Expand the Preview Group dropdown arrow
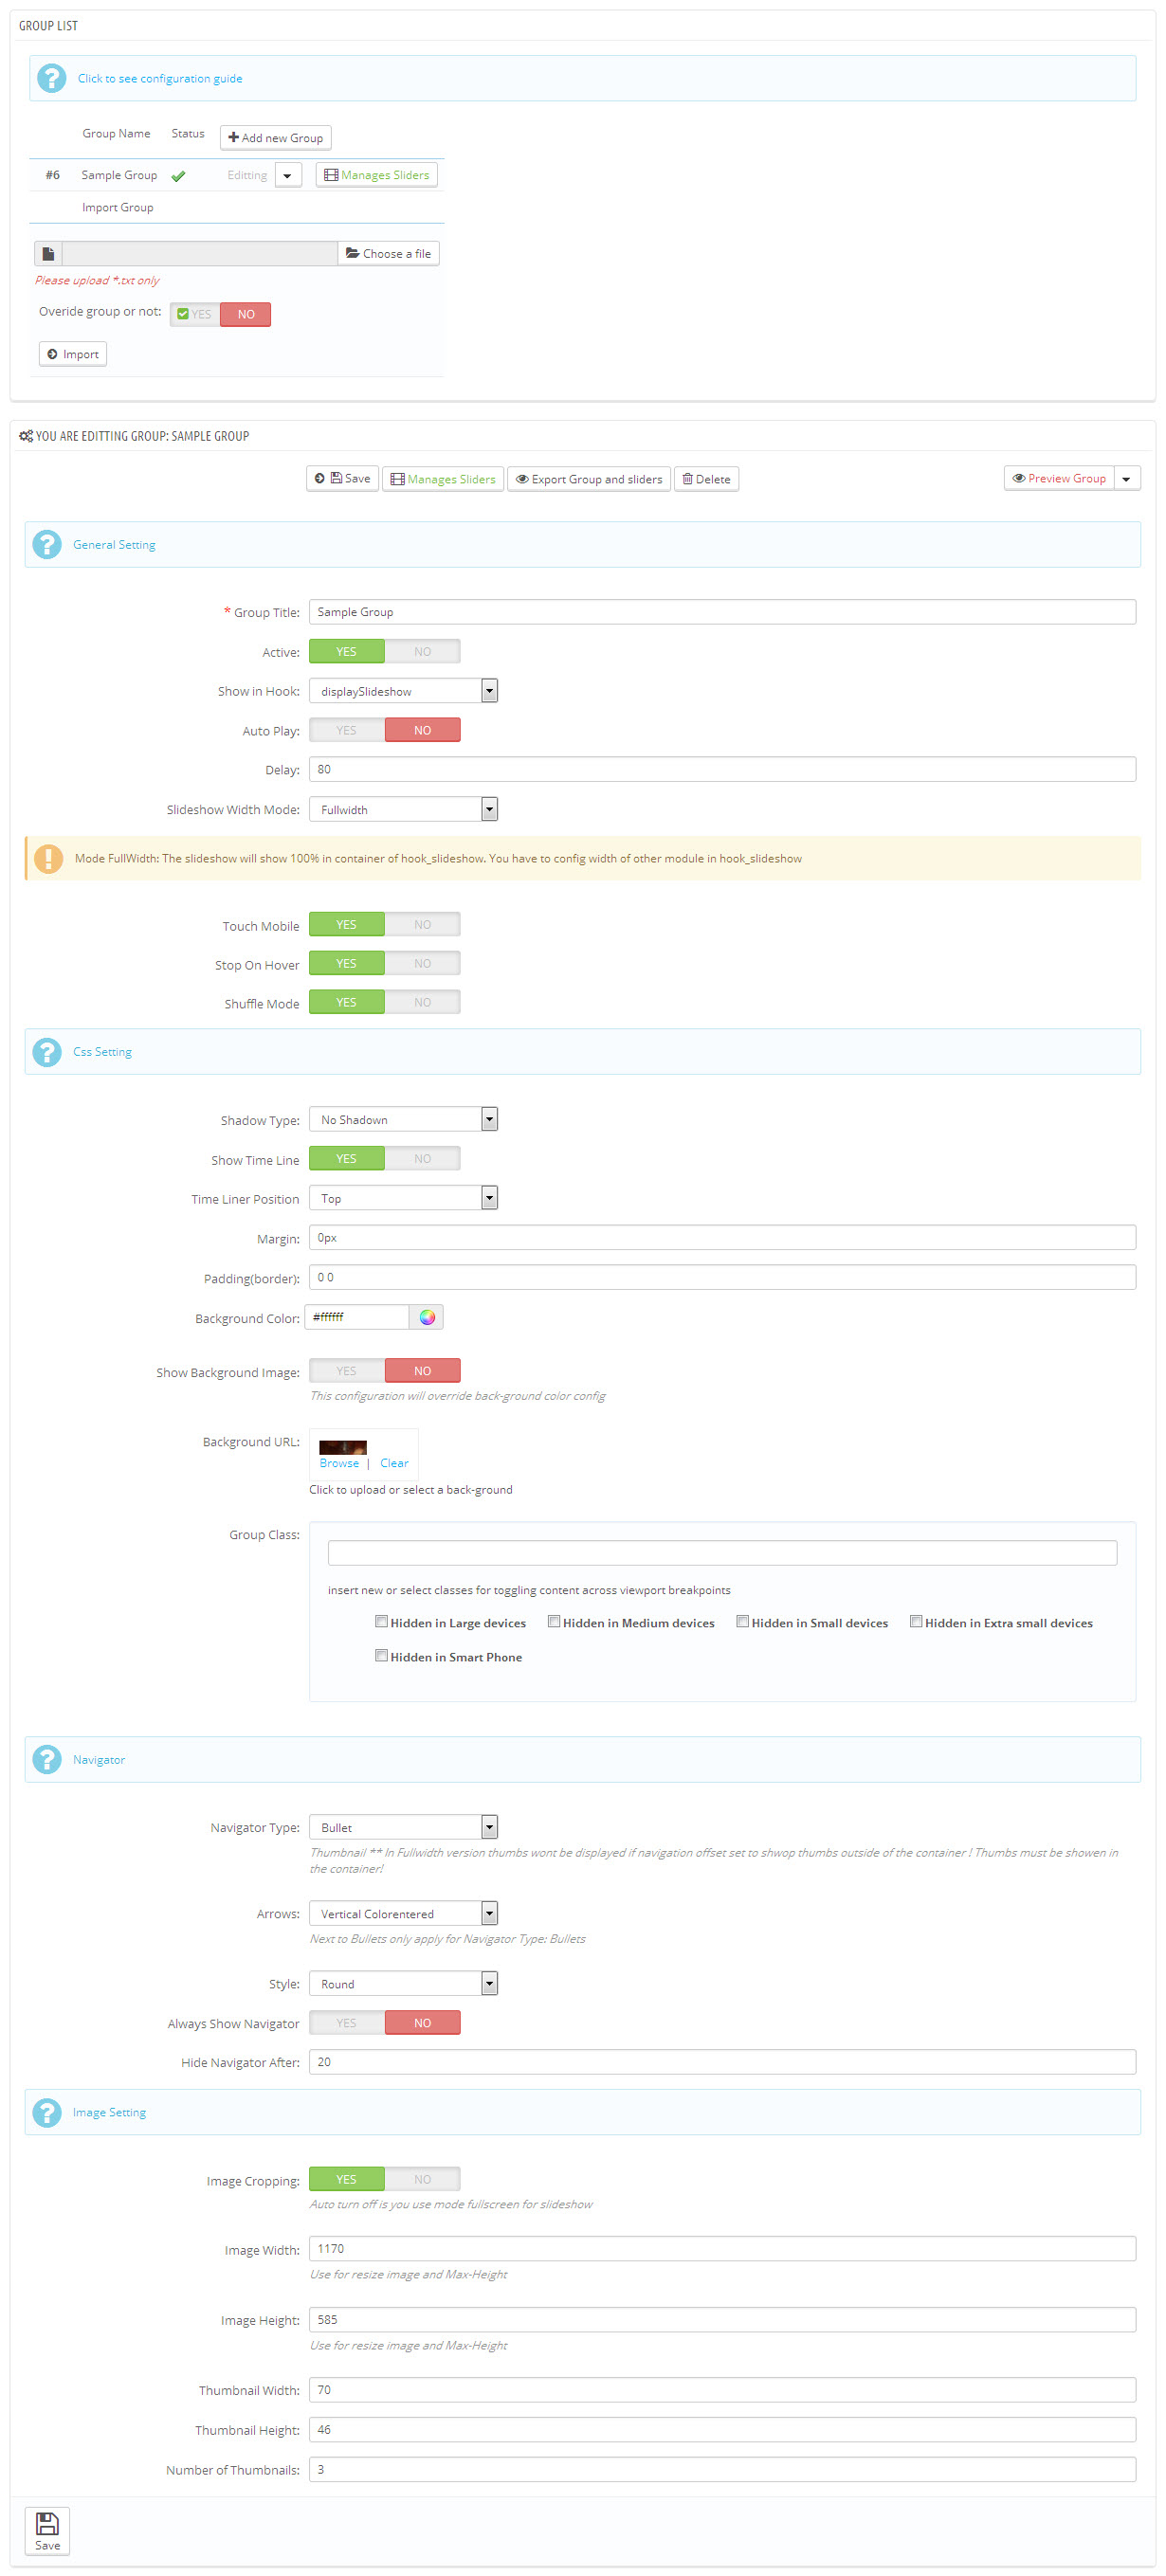This screenshot has width=1166, height=2576. pos(1127,479)
